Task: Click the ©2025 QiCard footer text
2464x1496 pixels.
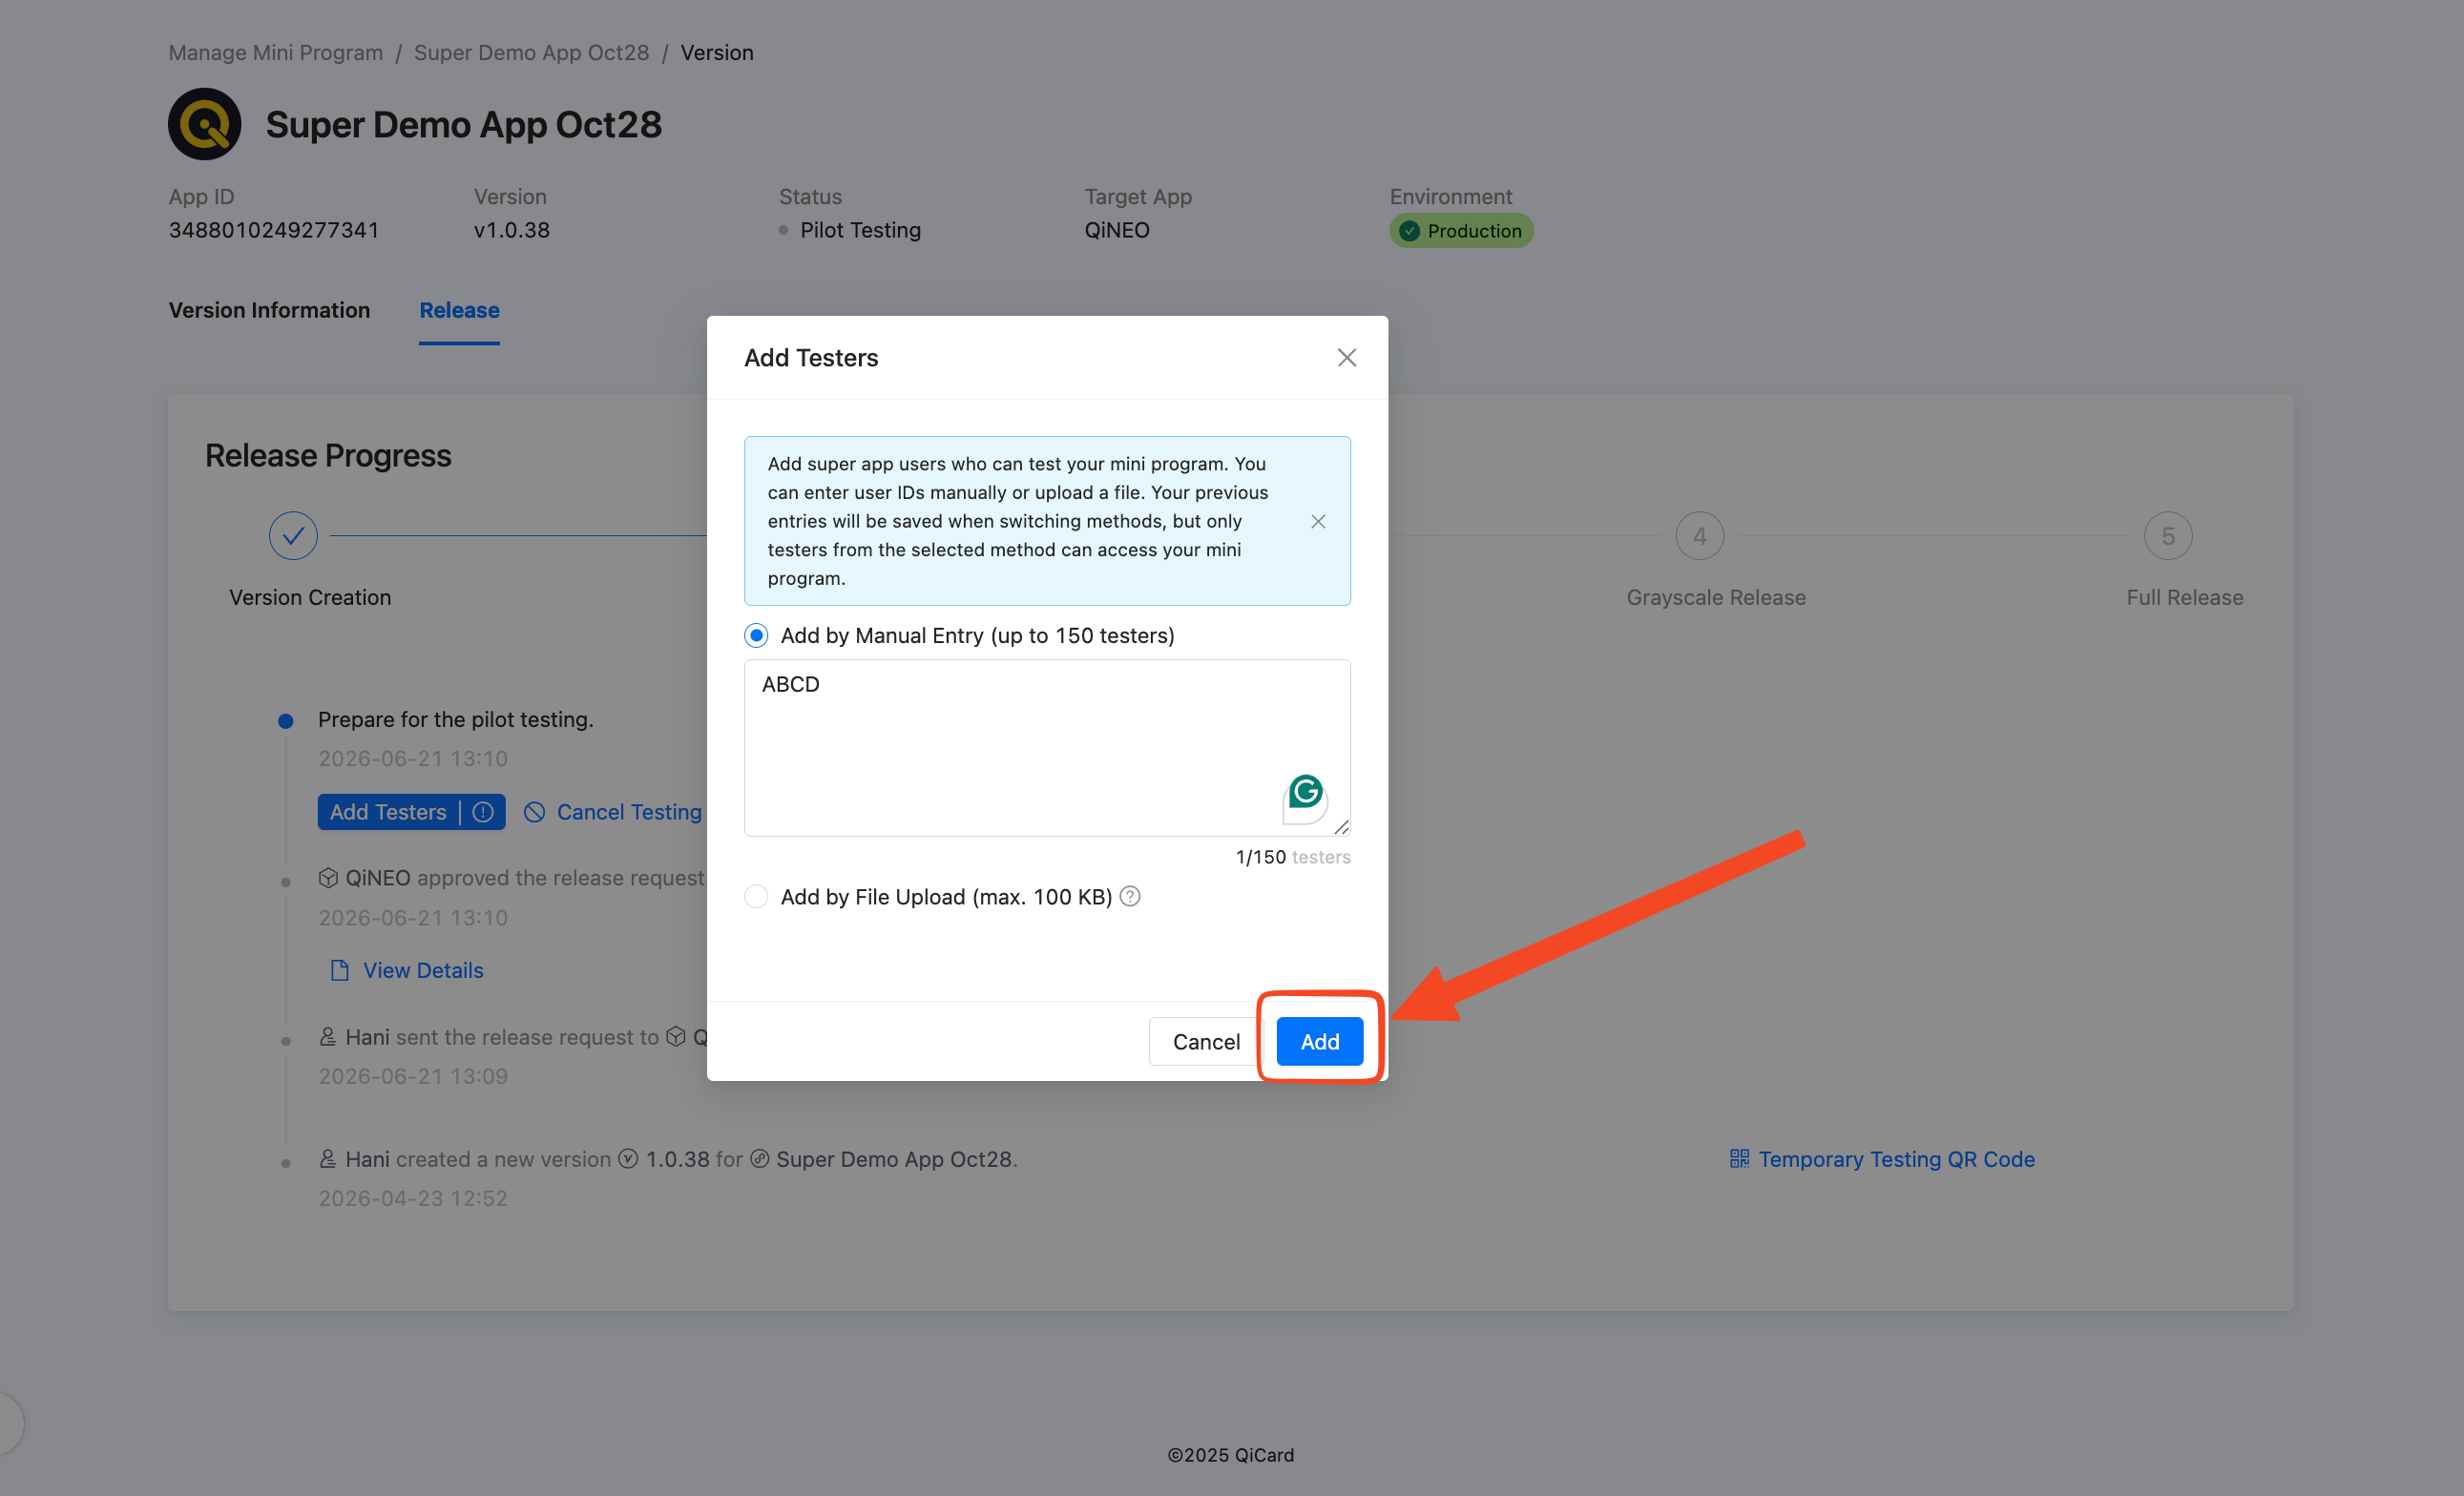Action: [x=1230, y=1455]
